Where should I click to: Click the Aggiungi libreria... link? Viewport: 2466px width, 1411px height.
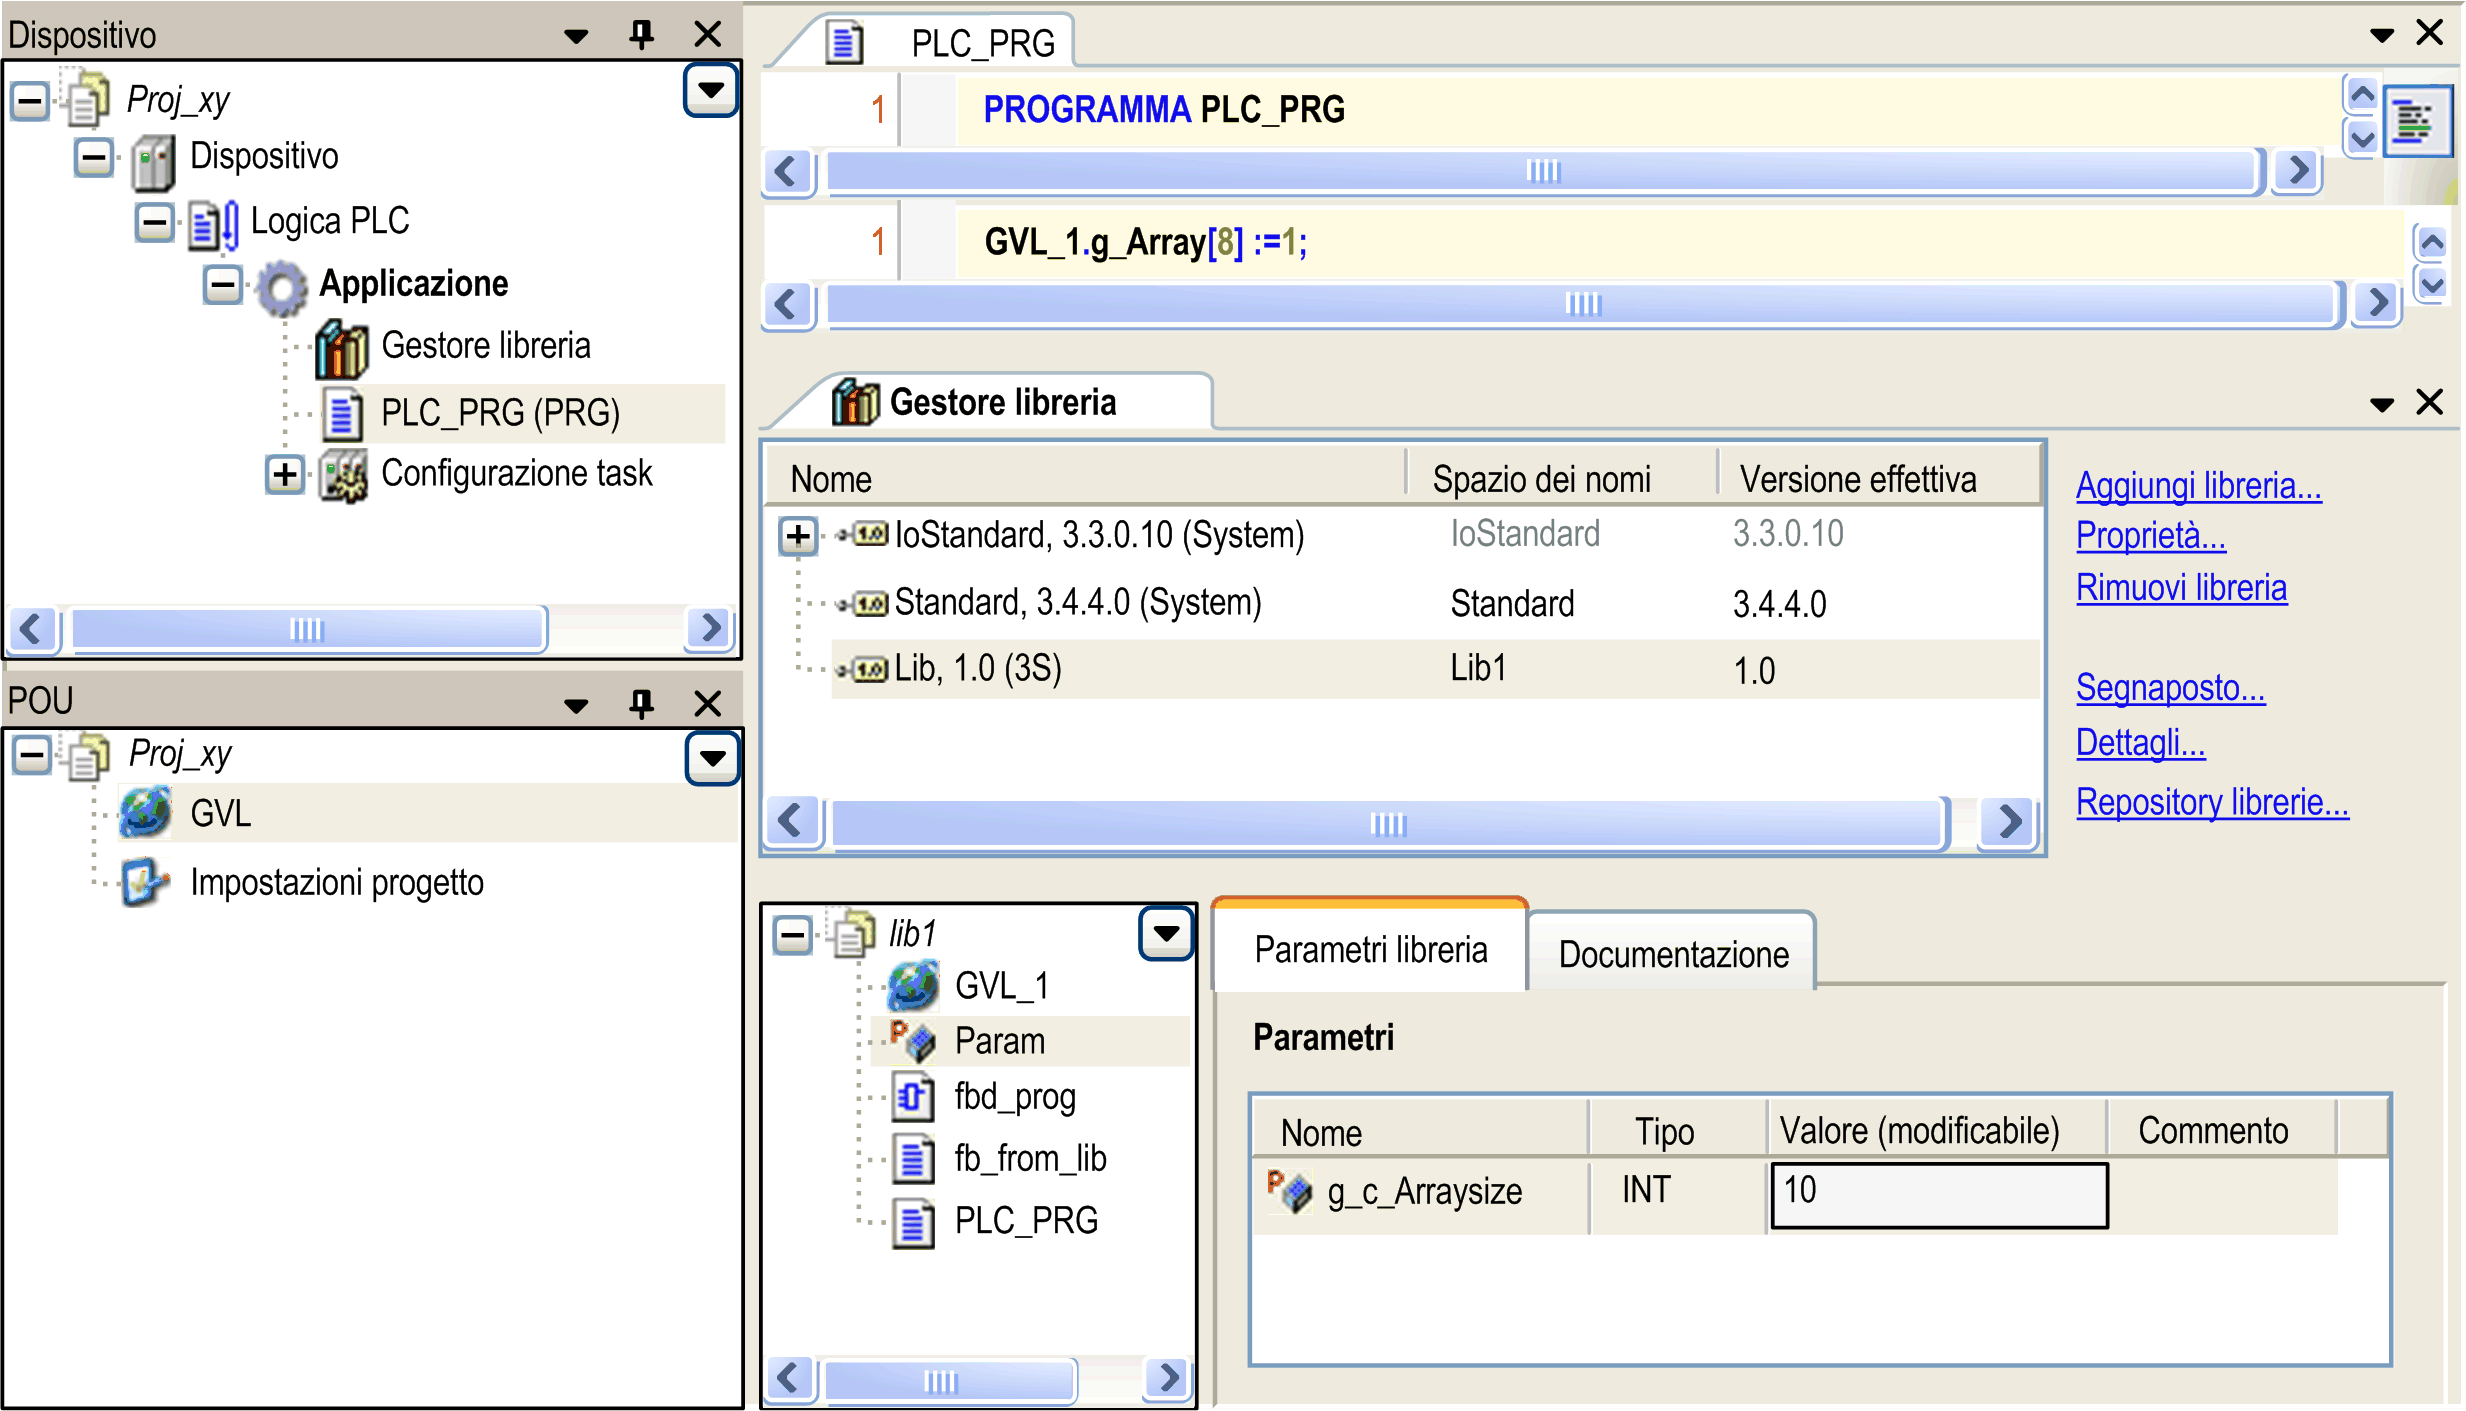tap(2198, 485)
